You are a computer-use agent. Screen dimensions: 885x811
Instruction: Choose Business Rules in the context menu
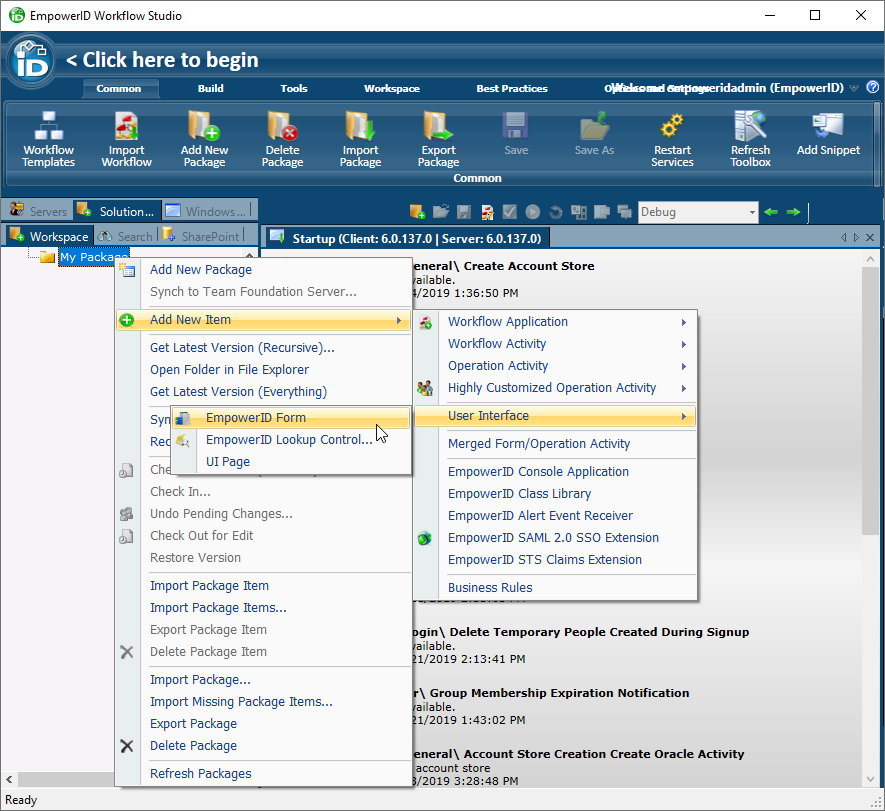coord(490,588)
